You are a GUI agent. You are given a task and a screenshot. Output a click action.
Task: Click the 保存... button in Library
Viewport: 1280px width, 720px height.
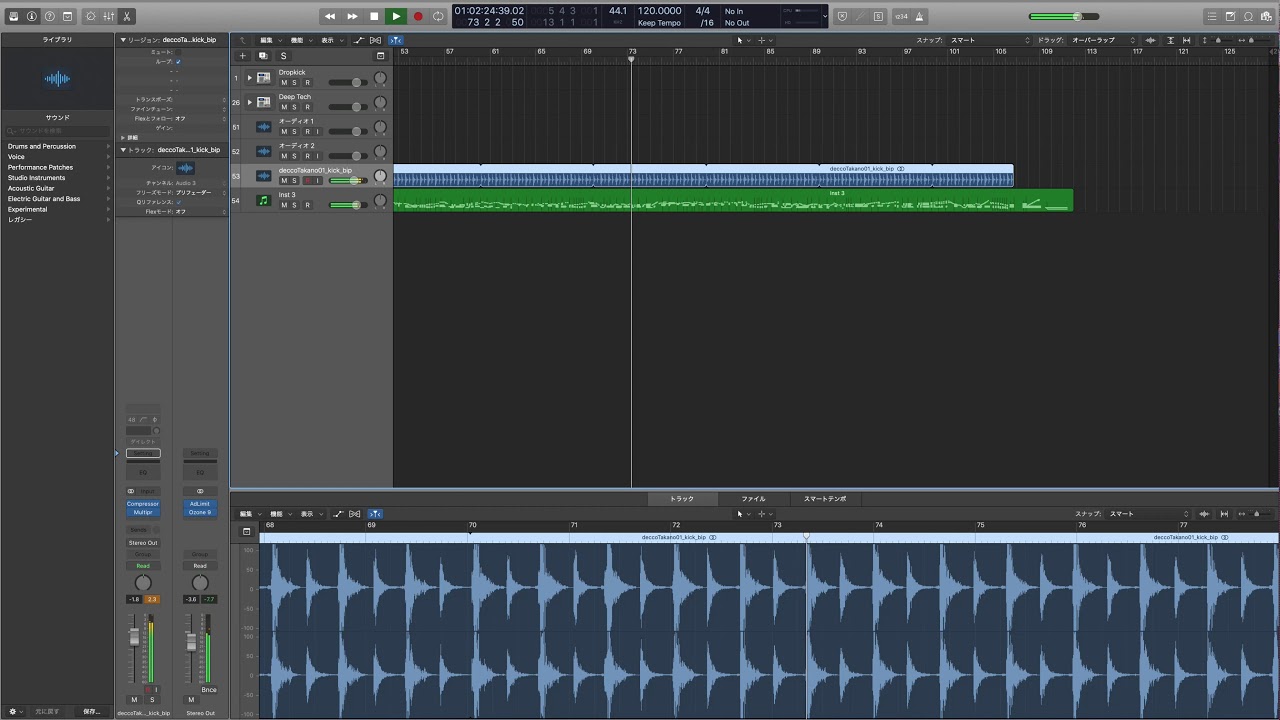point(92,711)
